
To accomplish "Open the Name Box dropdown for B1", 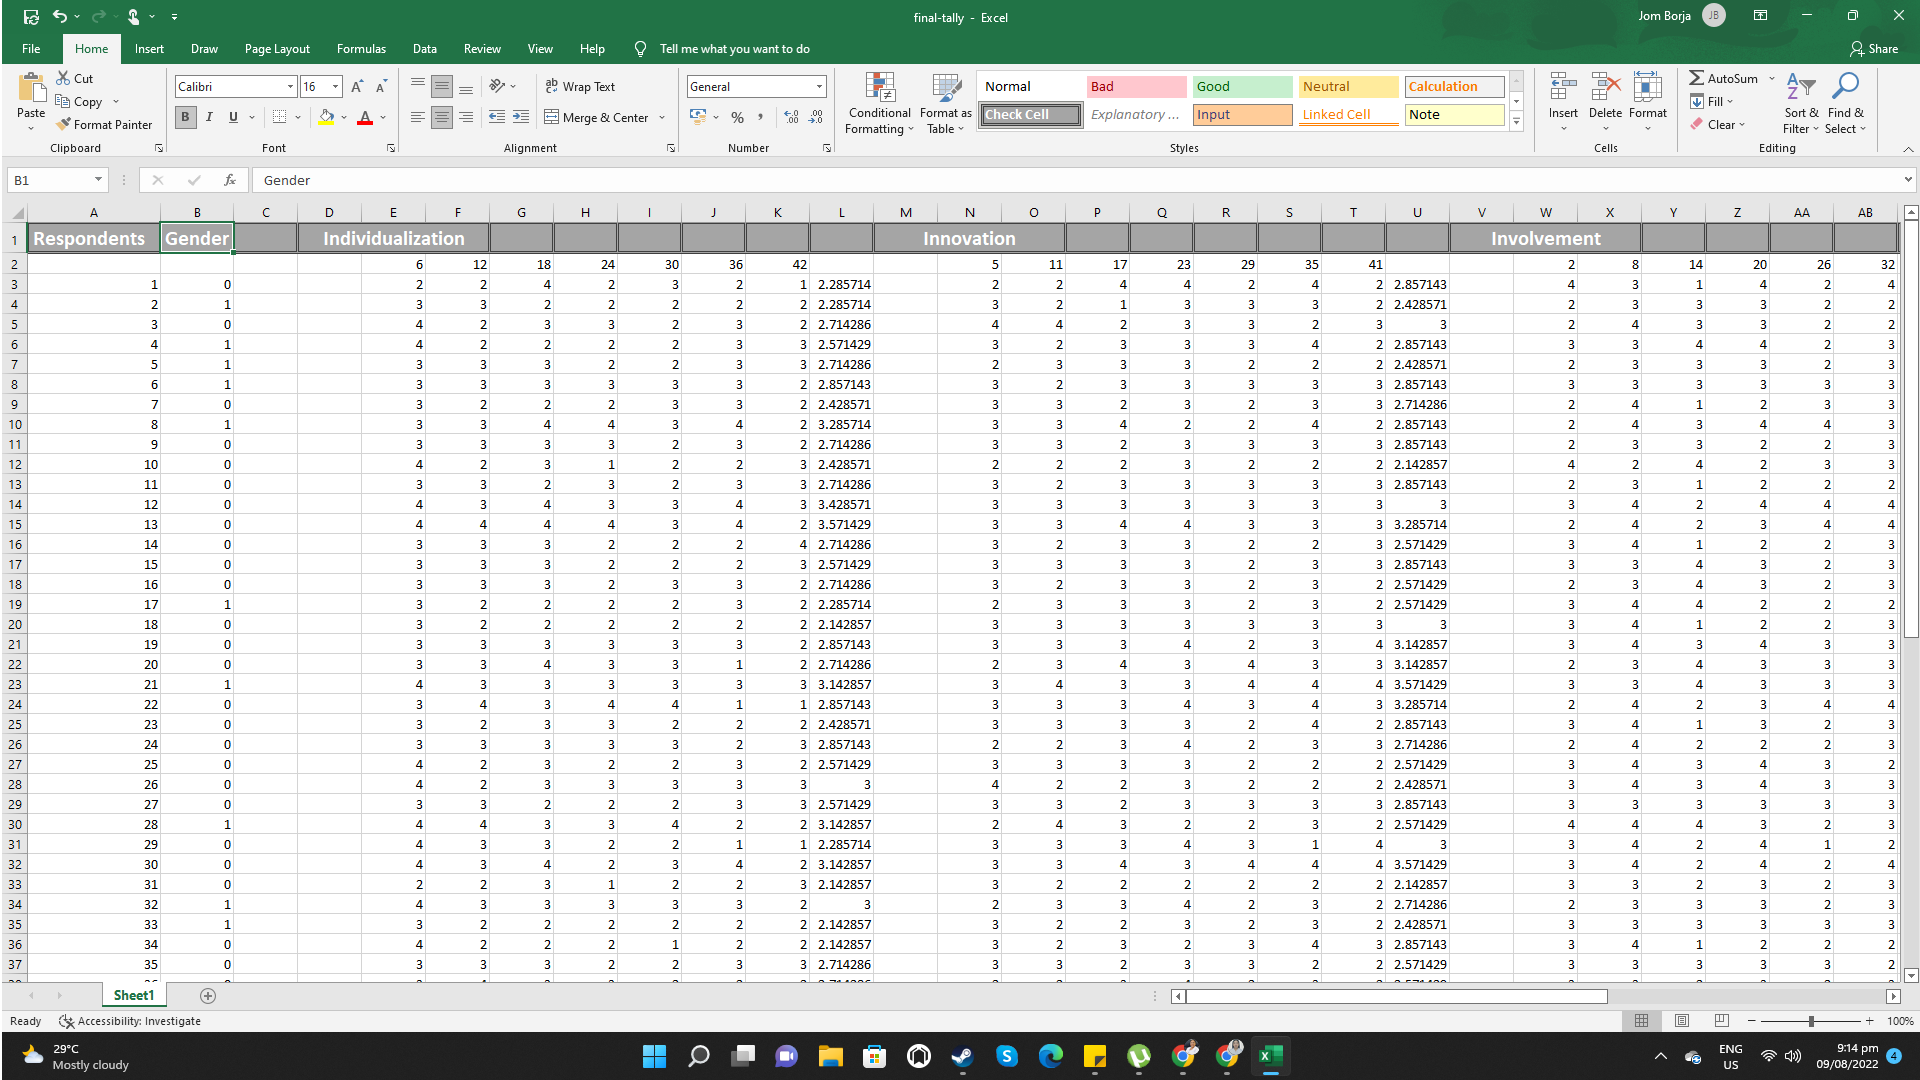I will (98, 180).
